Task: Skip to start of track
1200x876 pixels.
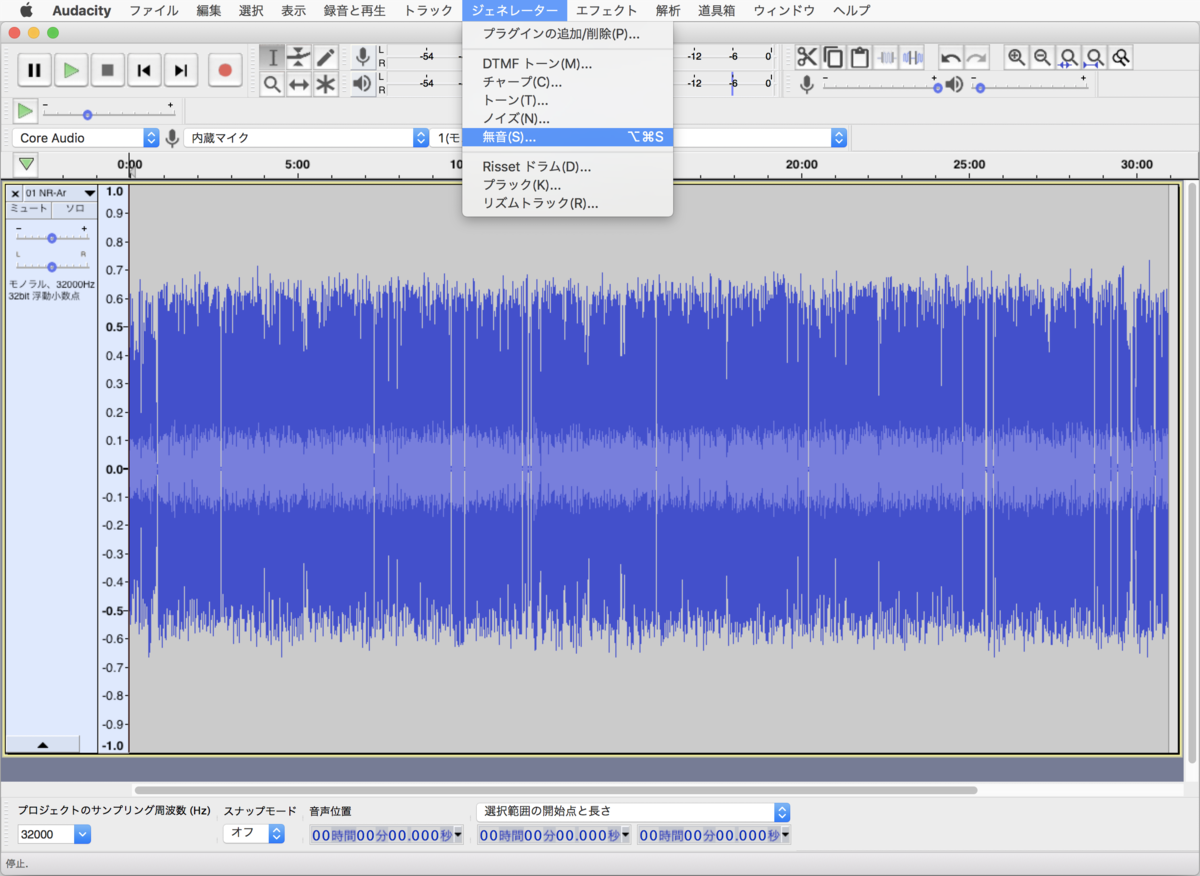Action: pos(144,70)
